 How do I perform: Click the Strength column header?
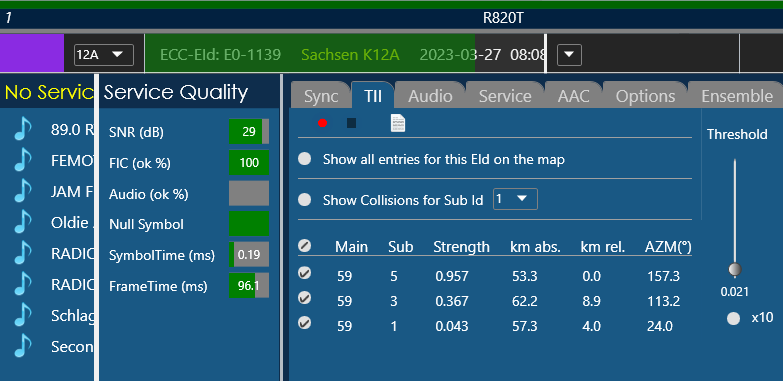click(461, 247)
